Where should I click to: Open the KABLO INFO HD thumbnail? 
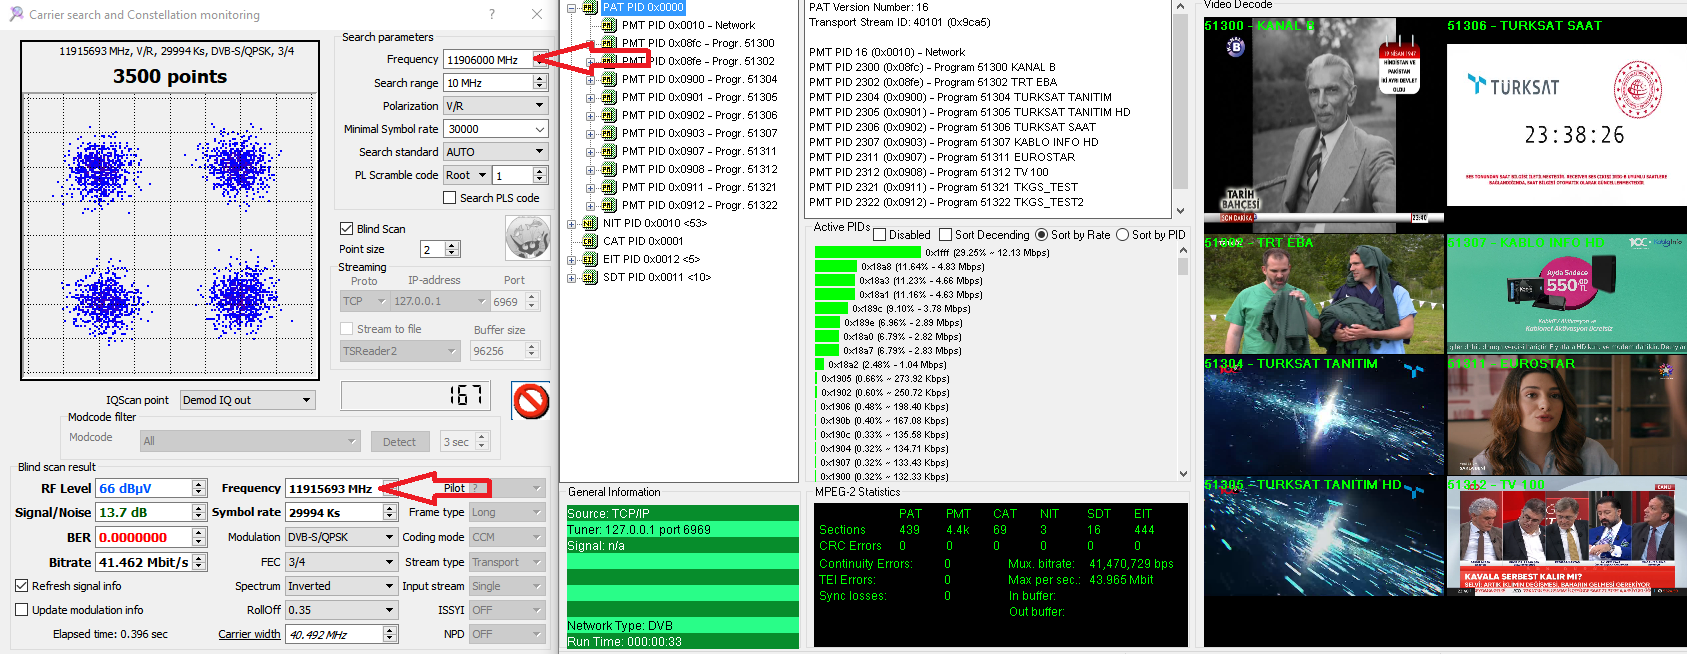click(x=1566, y=294)
